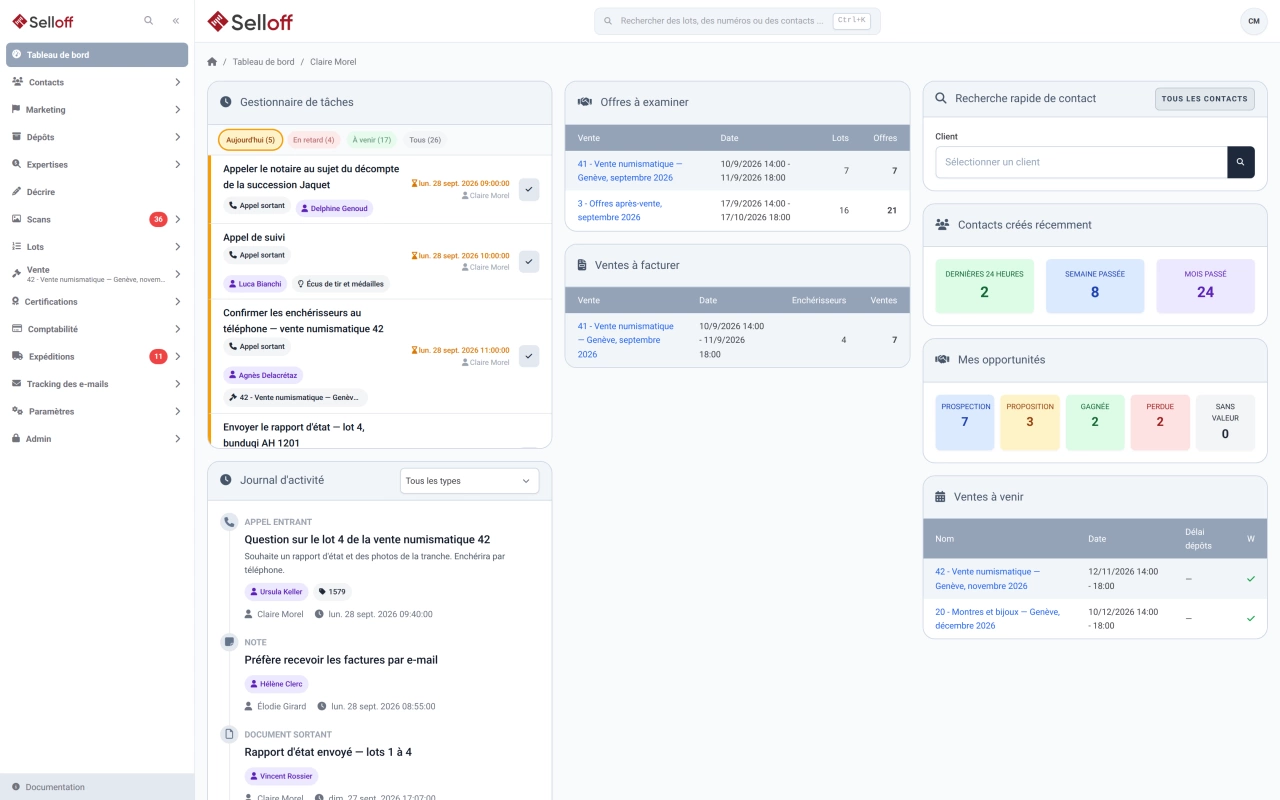Click the Sélectionner un client field
Viewport: 1280px width, 800px height.
pyautogui.click(x=1081, y=162)
